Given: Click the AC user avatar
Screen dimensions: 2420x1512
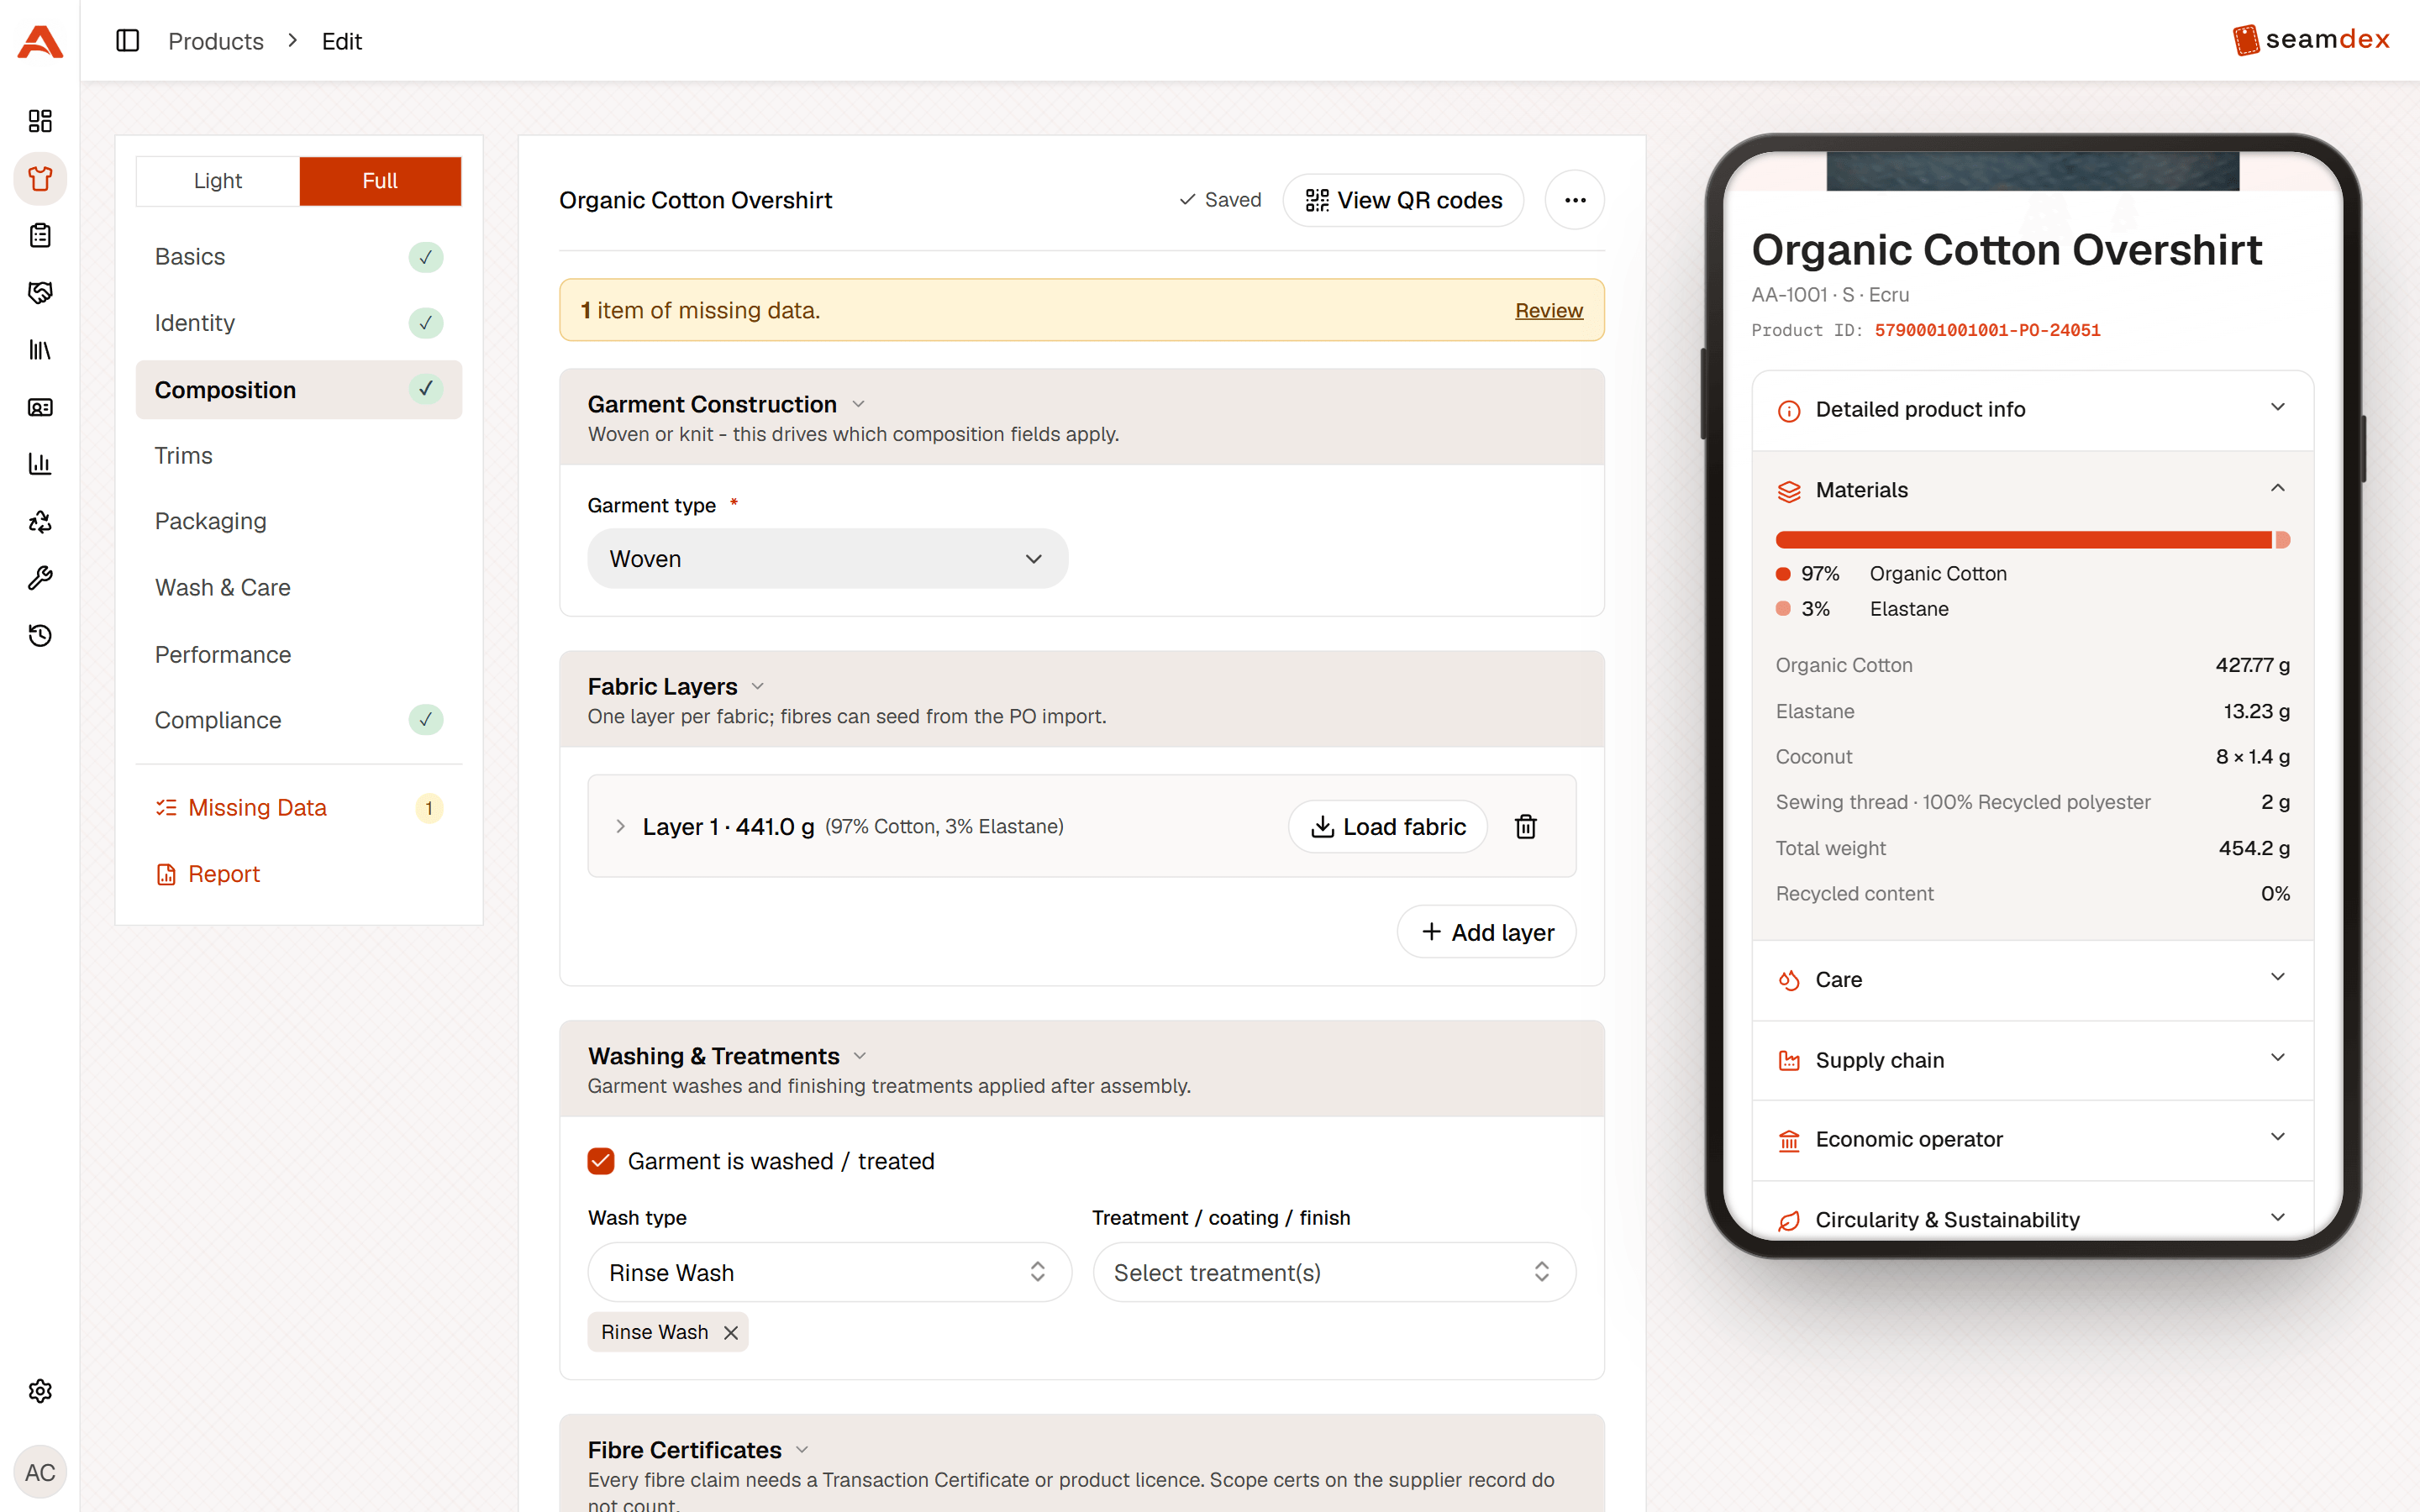Looking at the screenshot, I should tap(40, 1472).
